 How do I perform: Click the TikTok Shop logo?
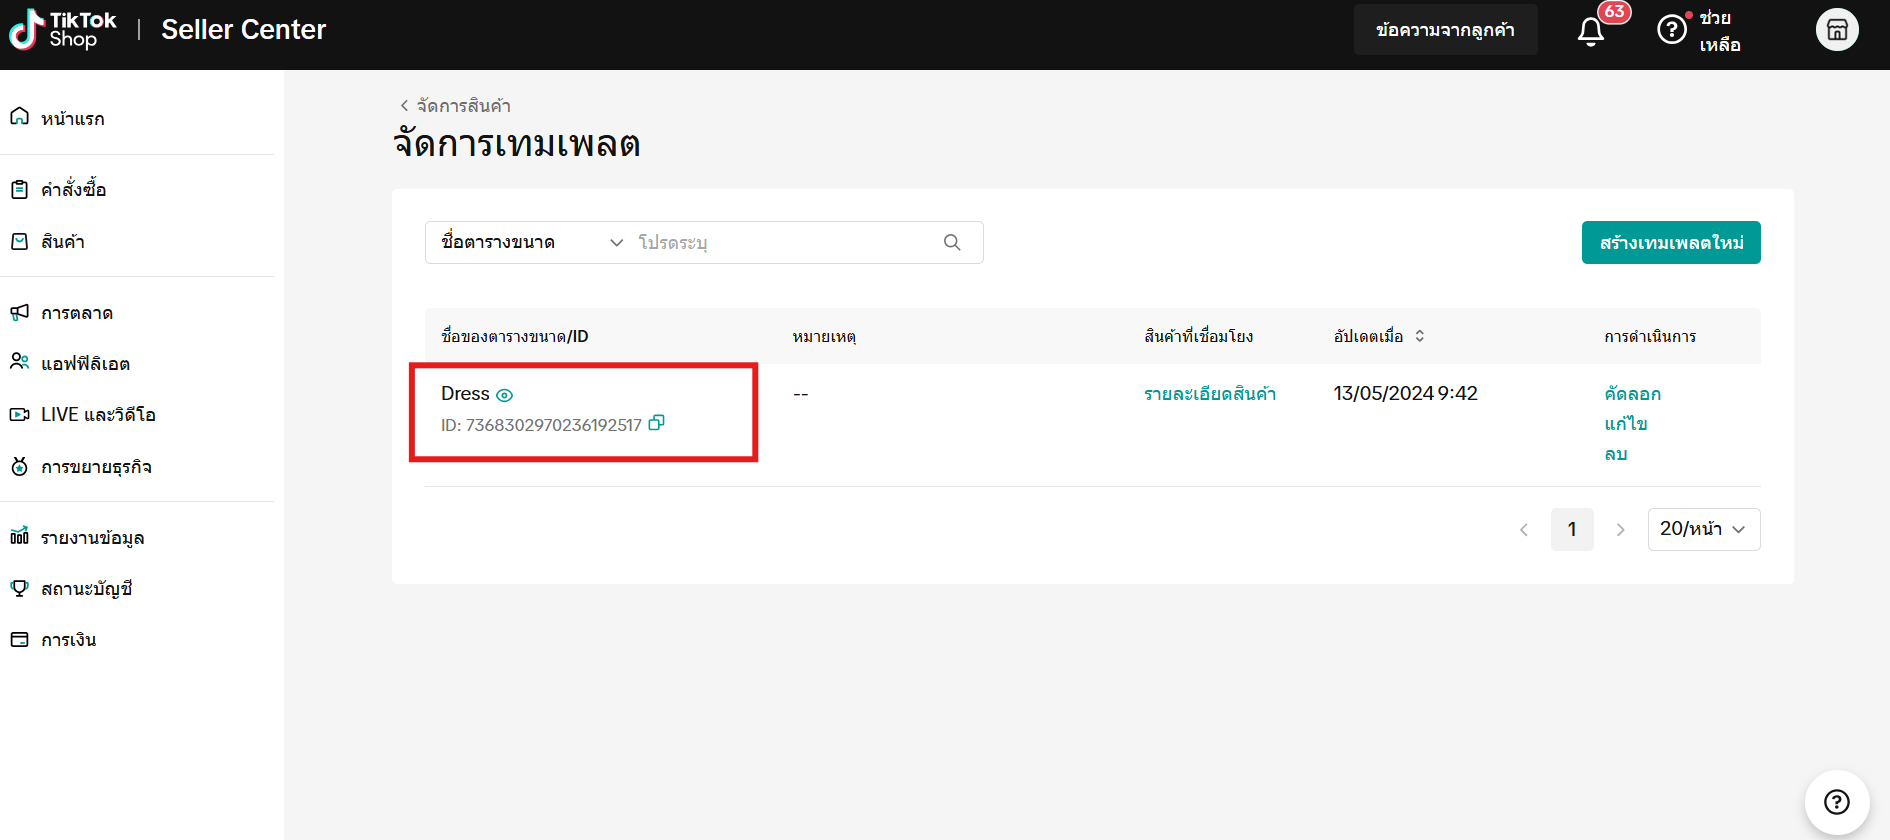[62, 30]
